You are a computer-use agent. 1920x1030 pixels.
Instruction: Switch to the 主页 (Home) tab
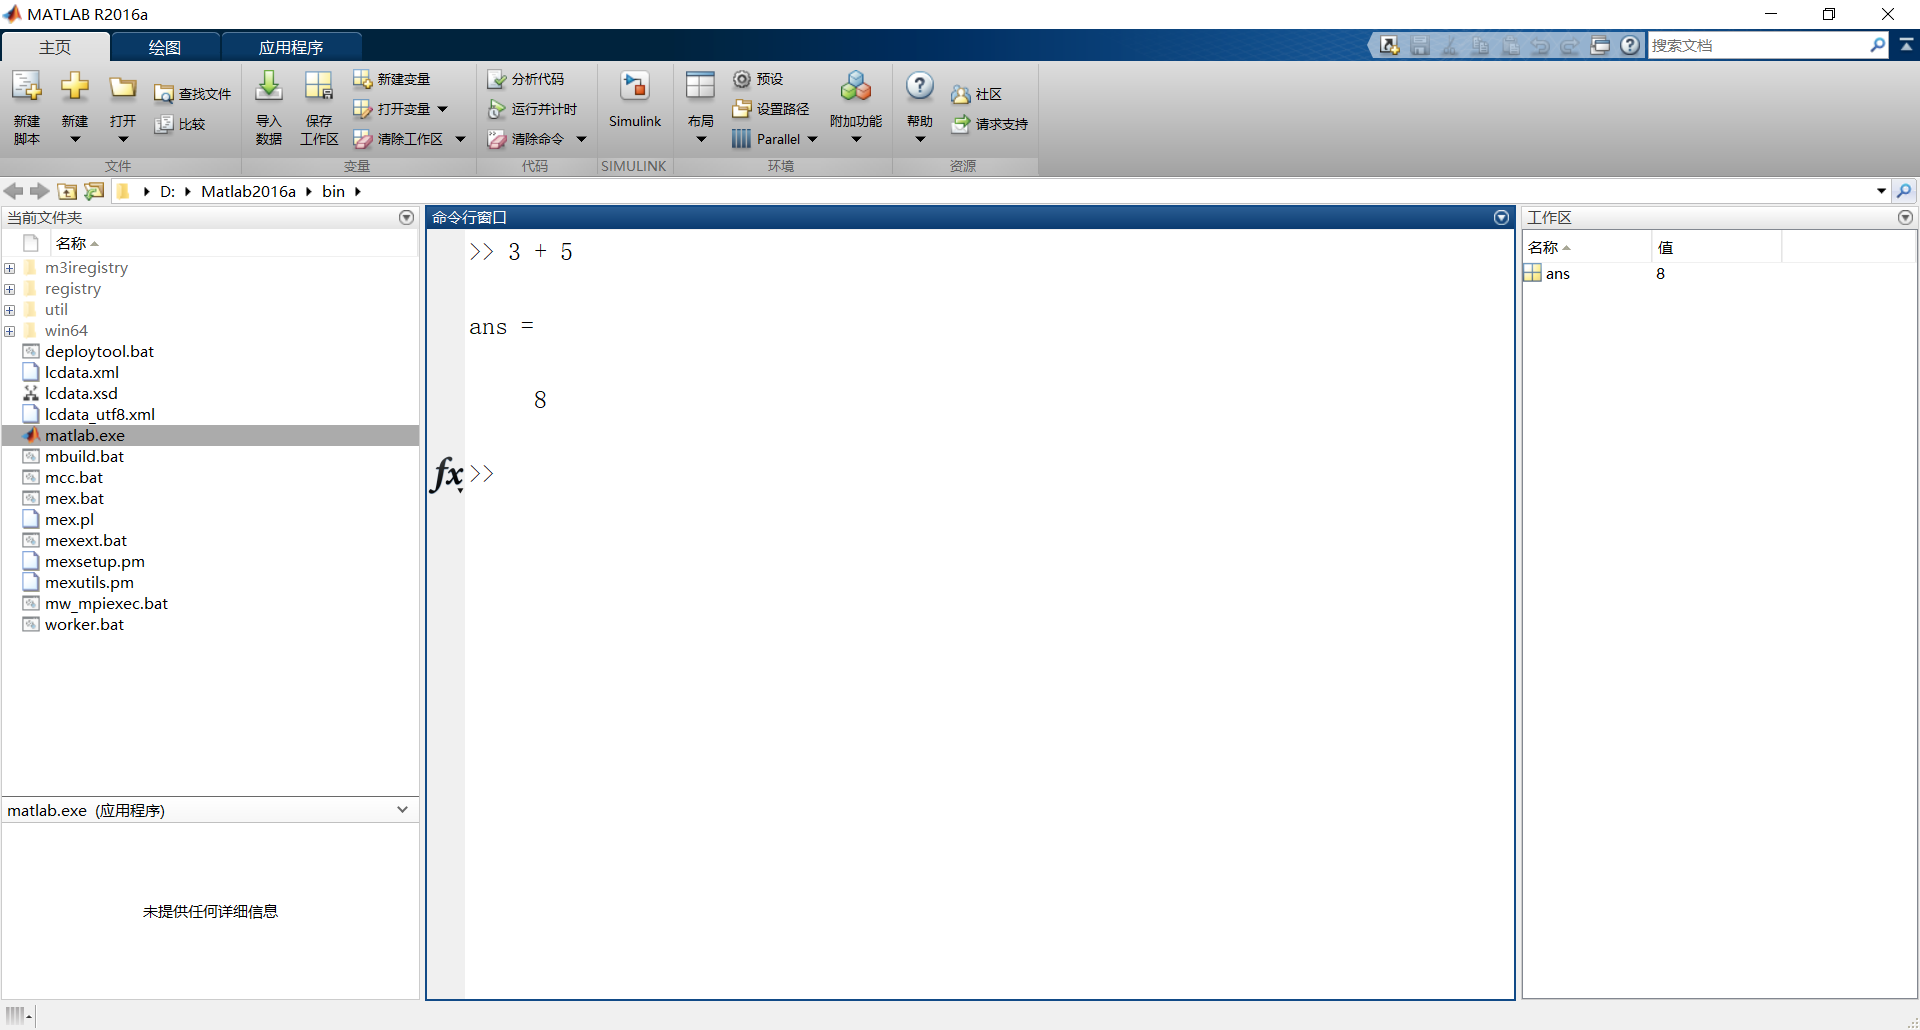point(55,47)
